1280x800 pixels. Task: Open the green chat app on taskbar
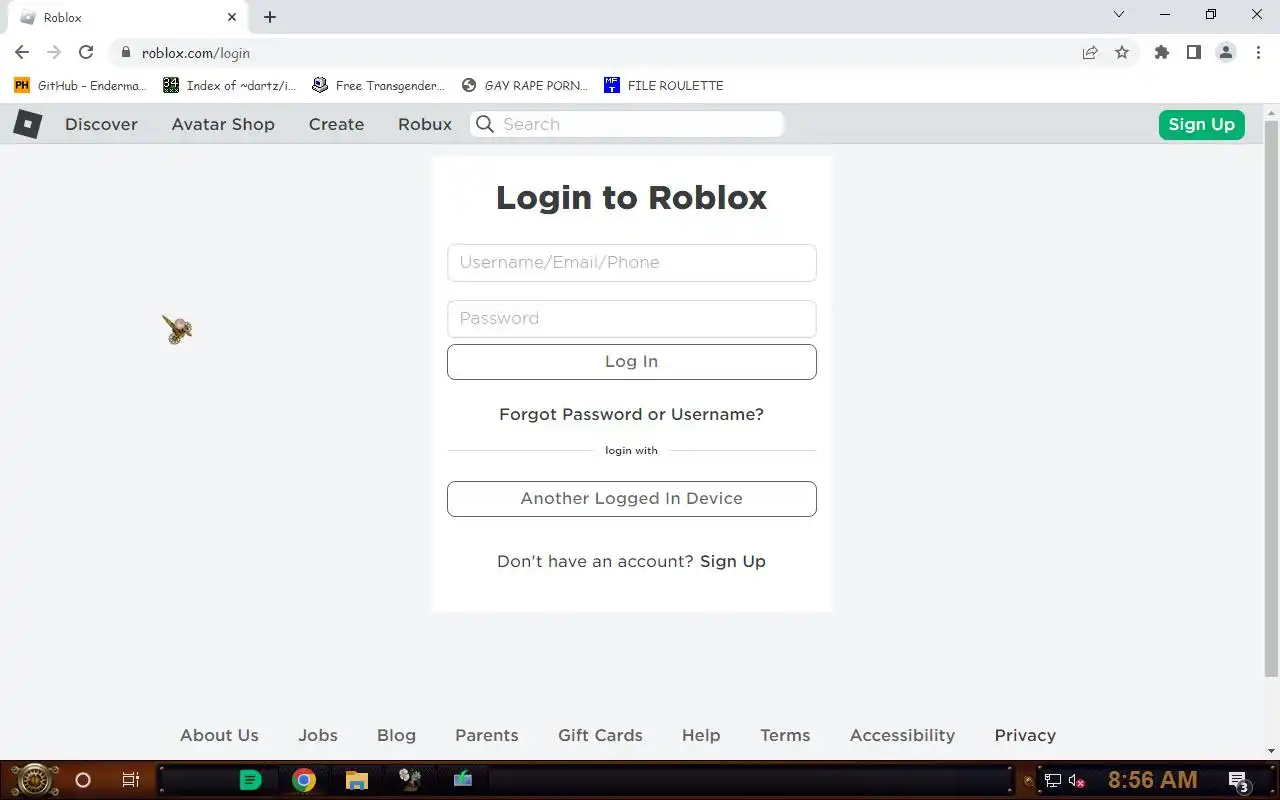(251, 780)
